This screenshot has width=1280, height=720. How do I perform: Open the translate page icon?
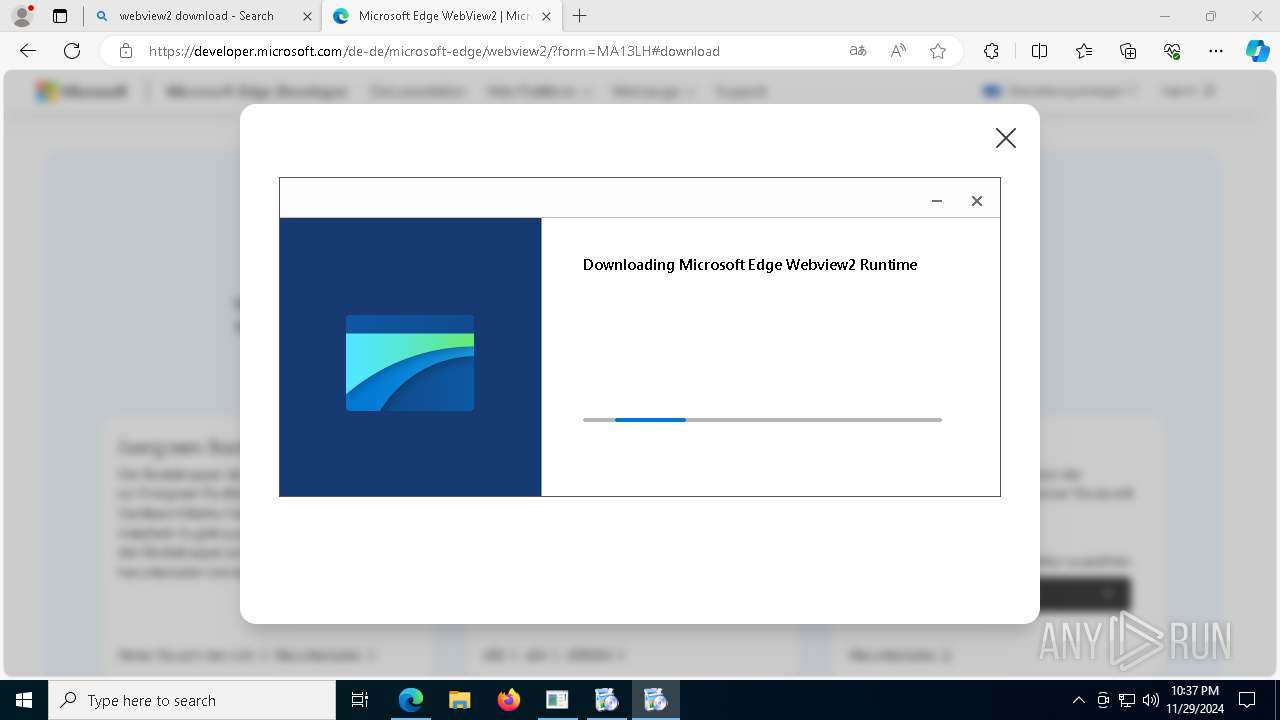pos(858,51)
